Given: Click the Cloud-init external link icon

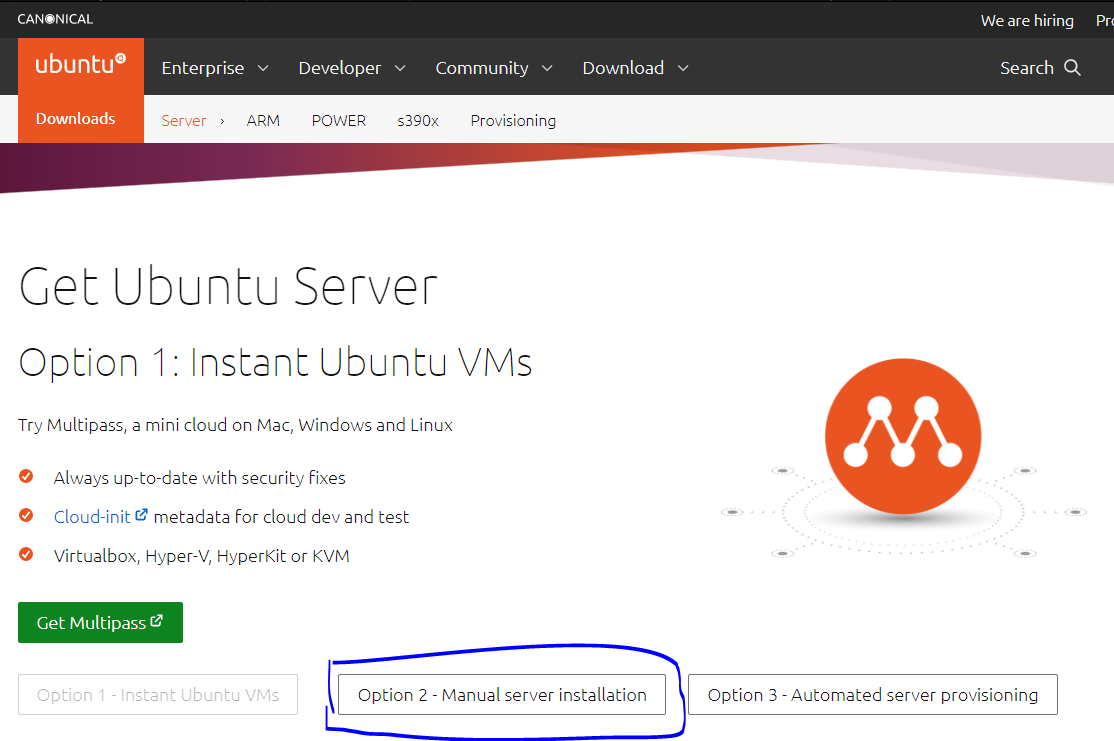Looking at the screenshot, I should [141, 514].
